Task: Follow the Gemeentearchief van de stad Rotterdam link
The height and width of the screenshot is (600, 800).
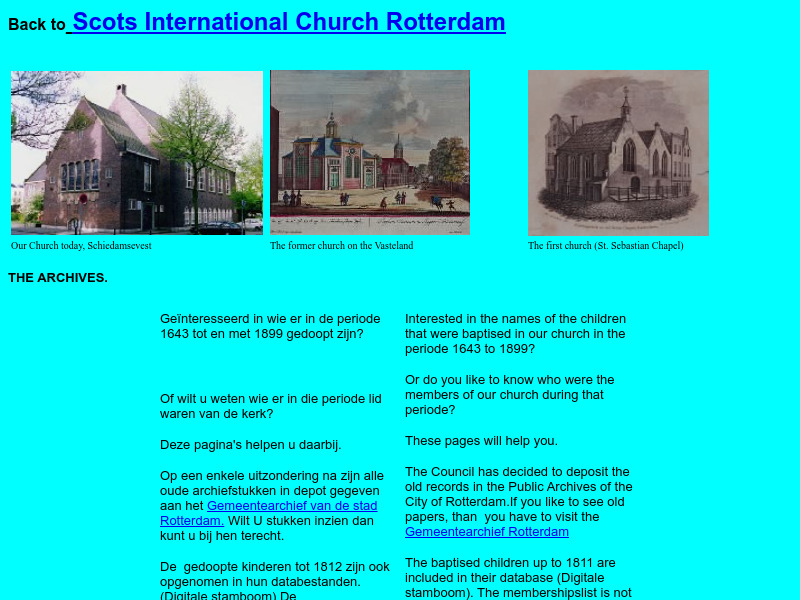Action: coord(290,506)
